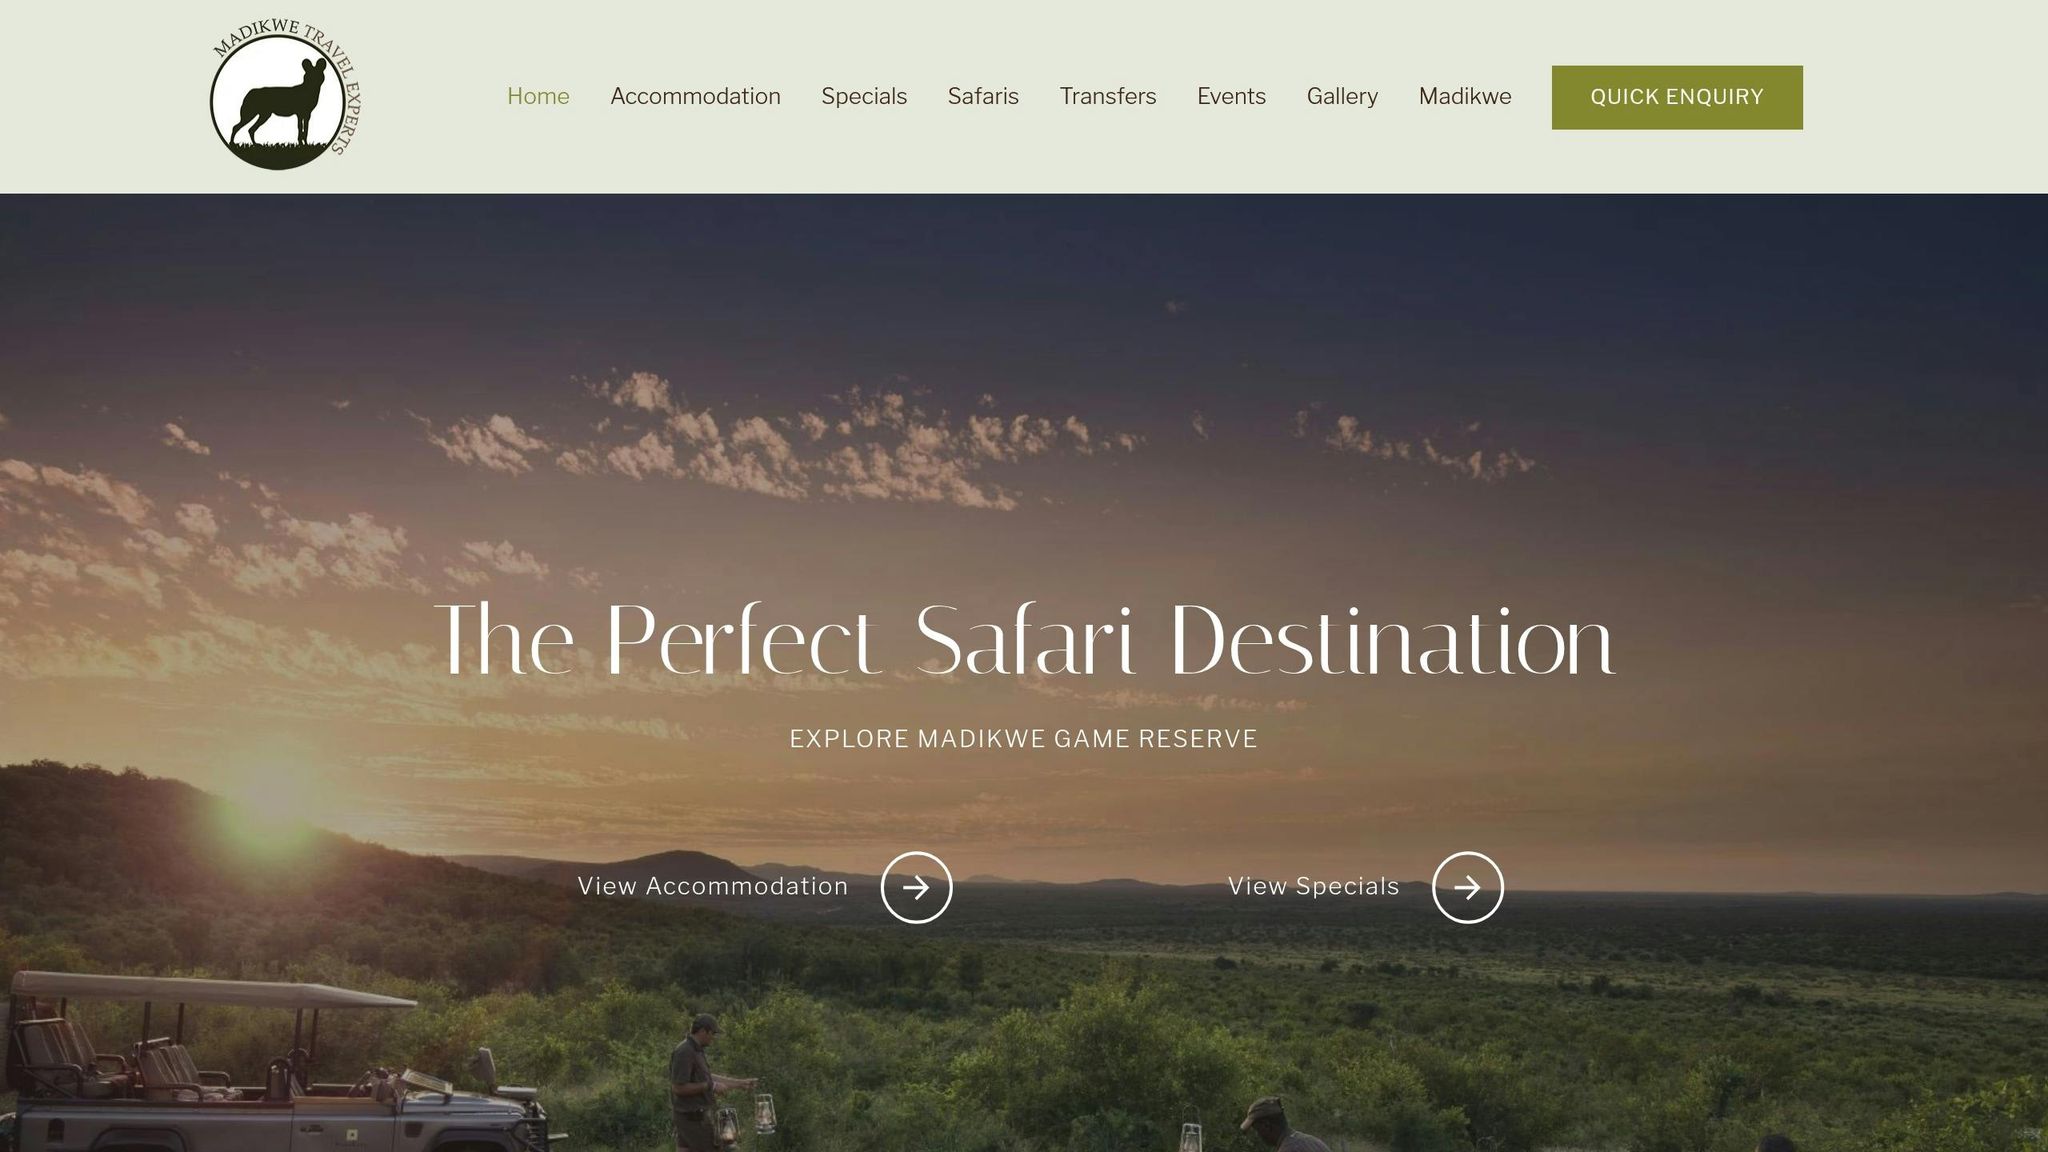2048x1152 pixels.
Task: Navigate to the Events page
Action: click(1231, 97)
